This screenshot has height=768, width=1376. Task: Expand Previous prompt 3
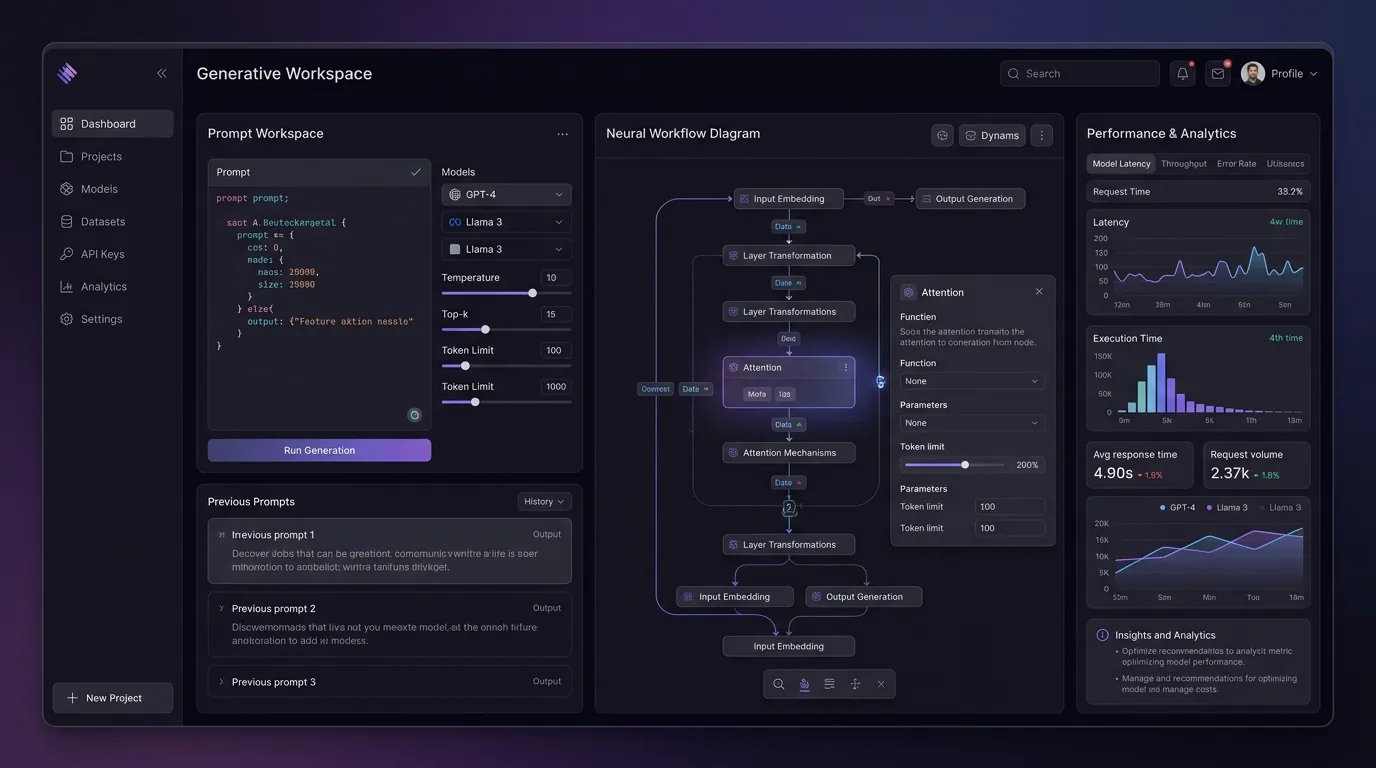(x=221, y=682)
